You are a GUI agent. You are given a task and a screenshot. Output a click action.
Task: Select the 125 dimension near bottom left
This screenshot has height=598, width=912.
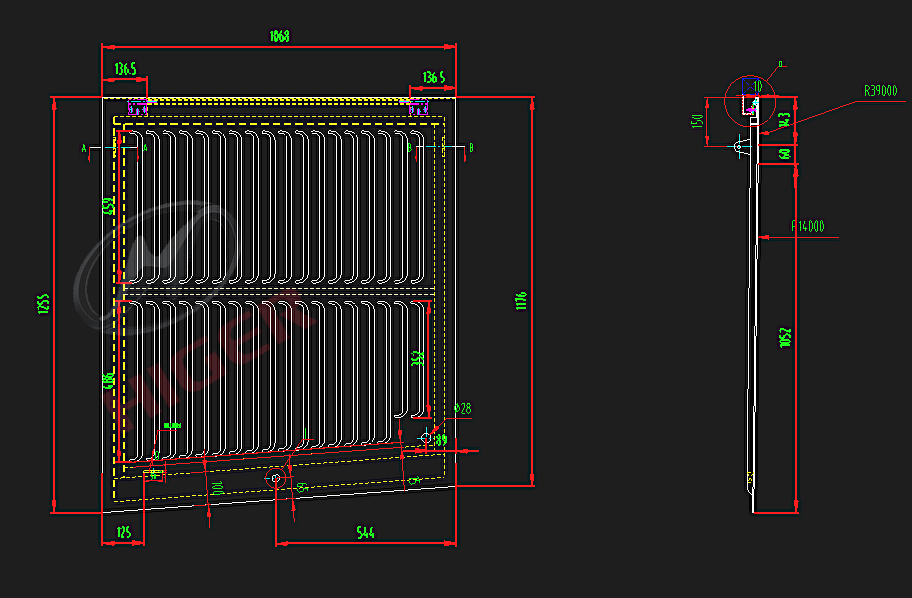point(121,533)
